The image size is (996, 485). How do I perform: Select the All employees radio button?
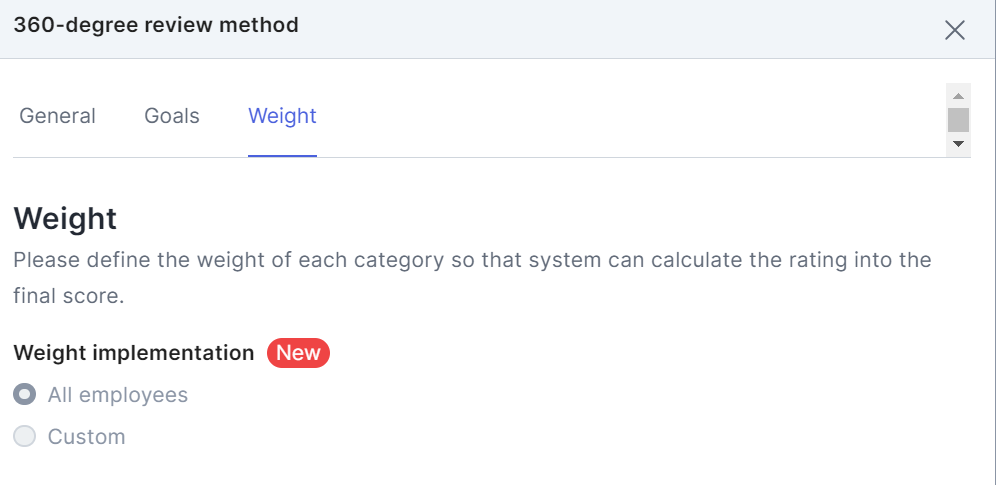click(x=25, y=395)
